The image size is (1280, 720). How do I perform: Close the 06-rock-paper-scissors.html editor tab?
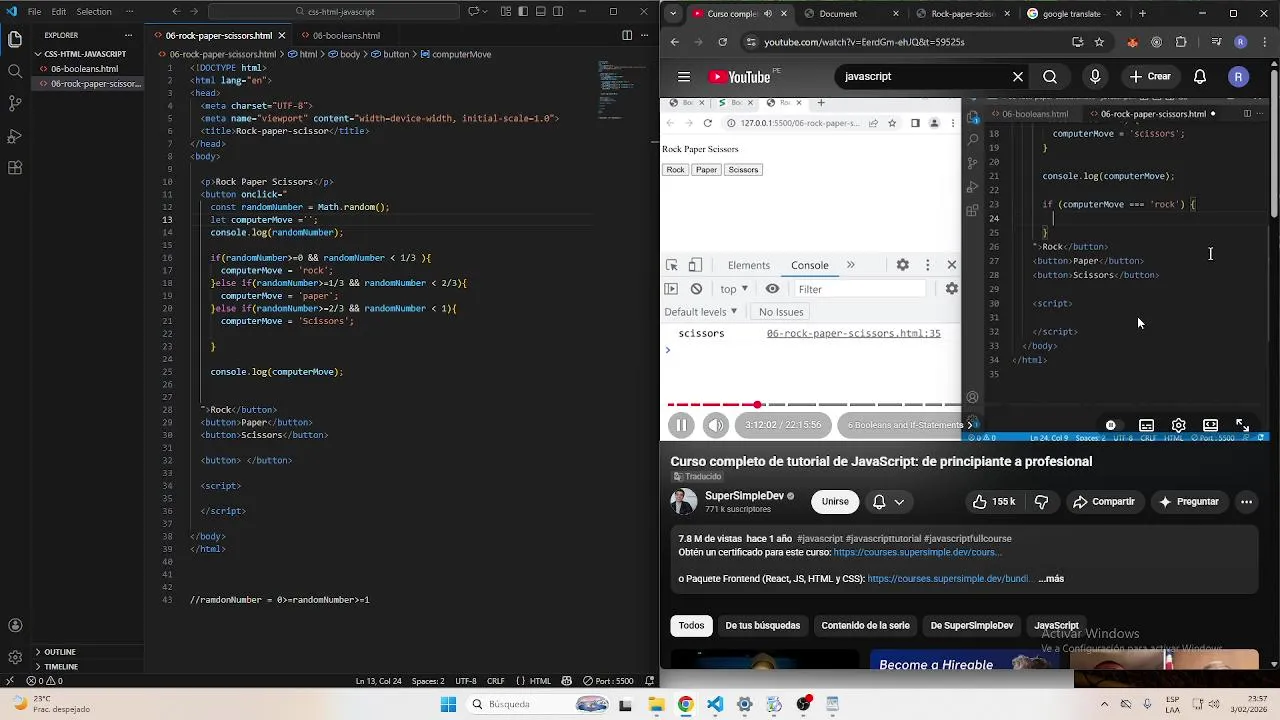click(282, 35)
